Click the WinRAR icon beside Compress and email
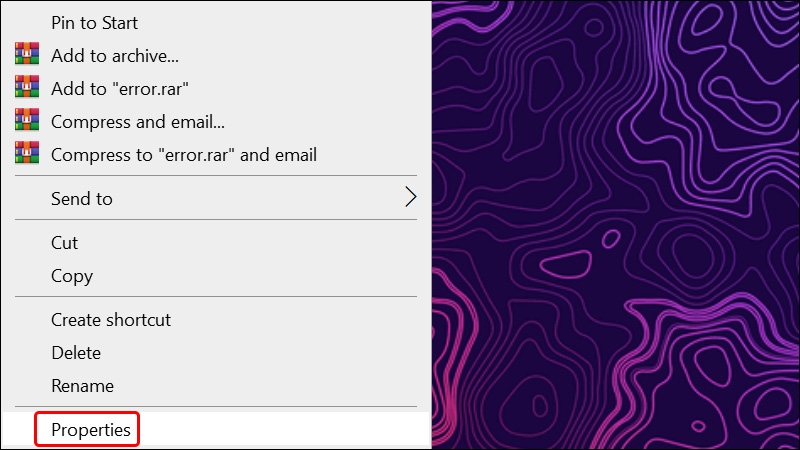The height and width of the screenshot is (450, 800). [x=27, y=121]
